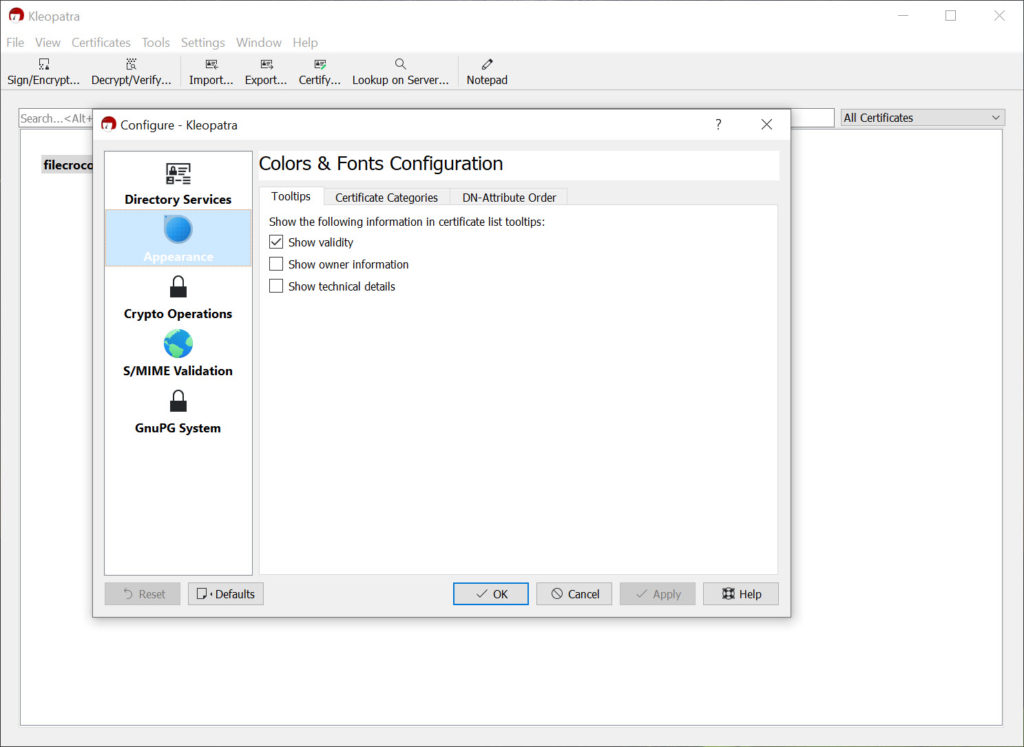Image resolution: width=1024 pixels, height=747 pixels.
Task: Click the question mark help button in the dialog title
Action: tap(718, 125)
